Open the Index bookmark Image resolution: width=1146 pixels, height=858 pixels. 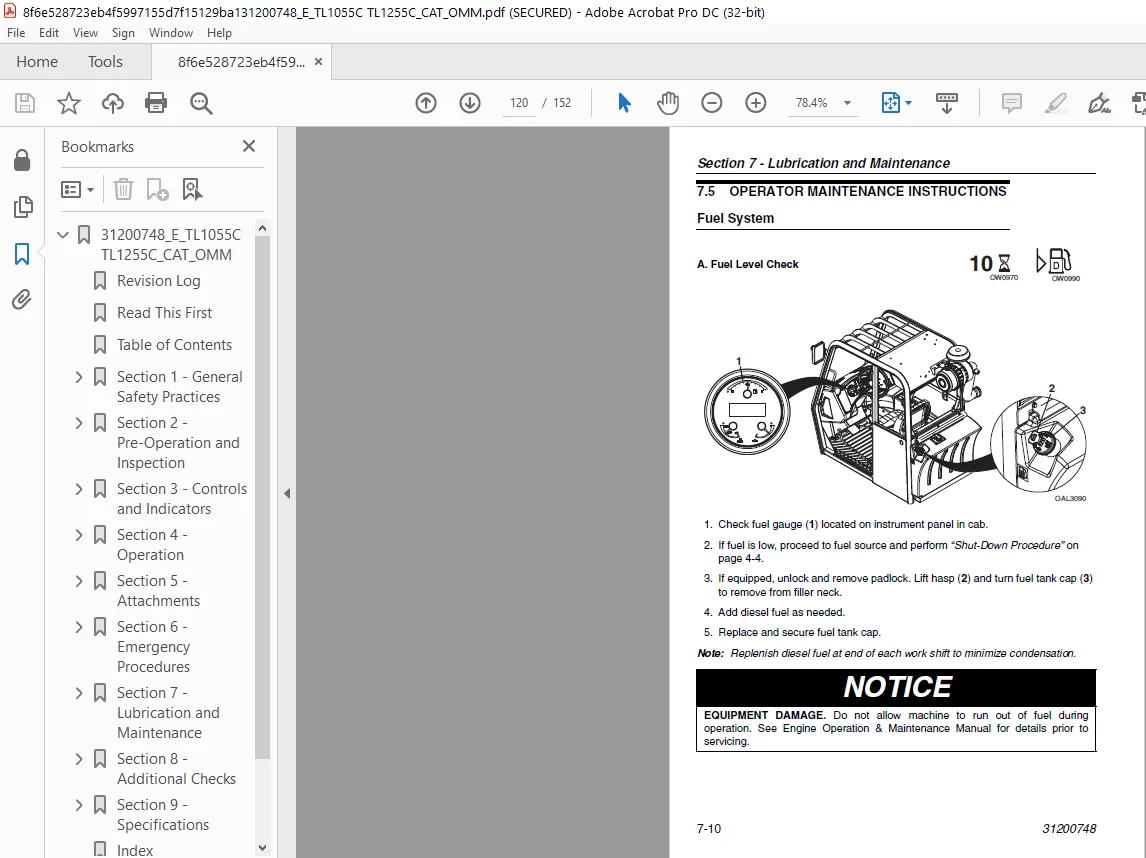[x=135, y=850]
